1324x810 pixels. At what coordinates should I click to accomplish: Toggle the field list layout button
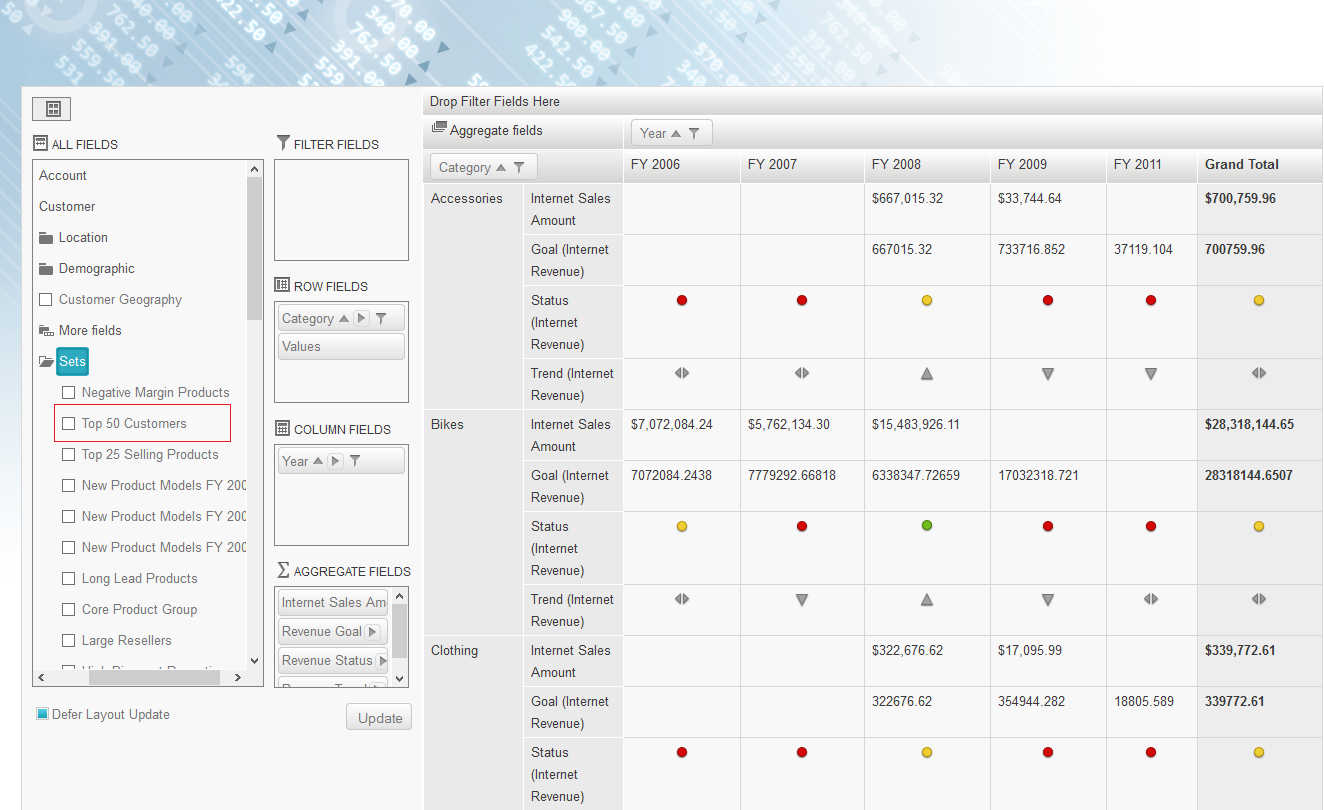click(x=52, y=109)
